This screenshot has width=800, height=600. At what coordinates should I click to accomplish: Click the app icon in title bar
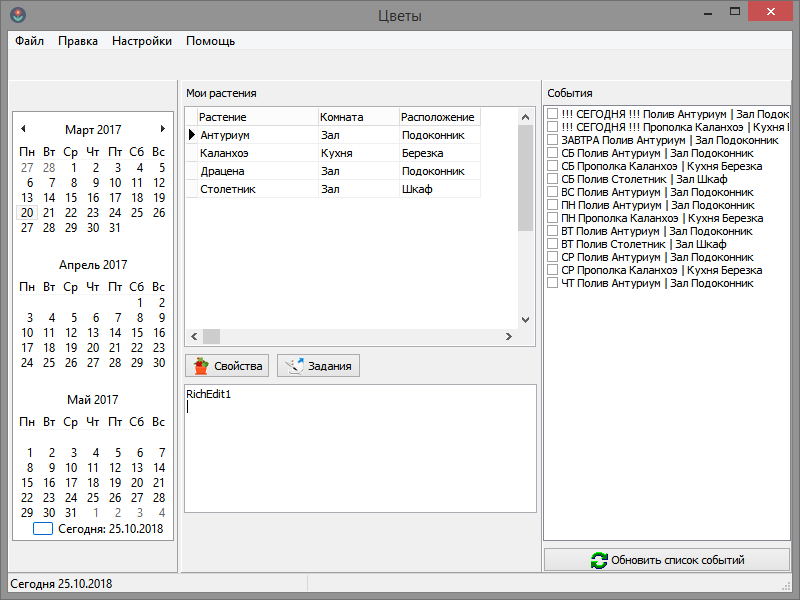click(x=18, y=15)
